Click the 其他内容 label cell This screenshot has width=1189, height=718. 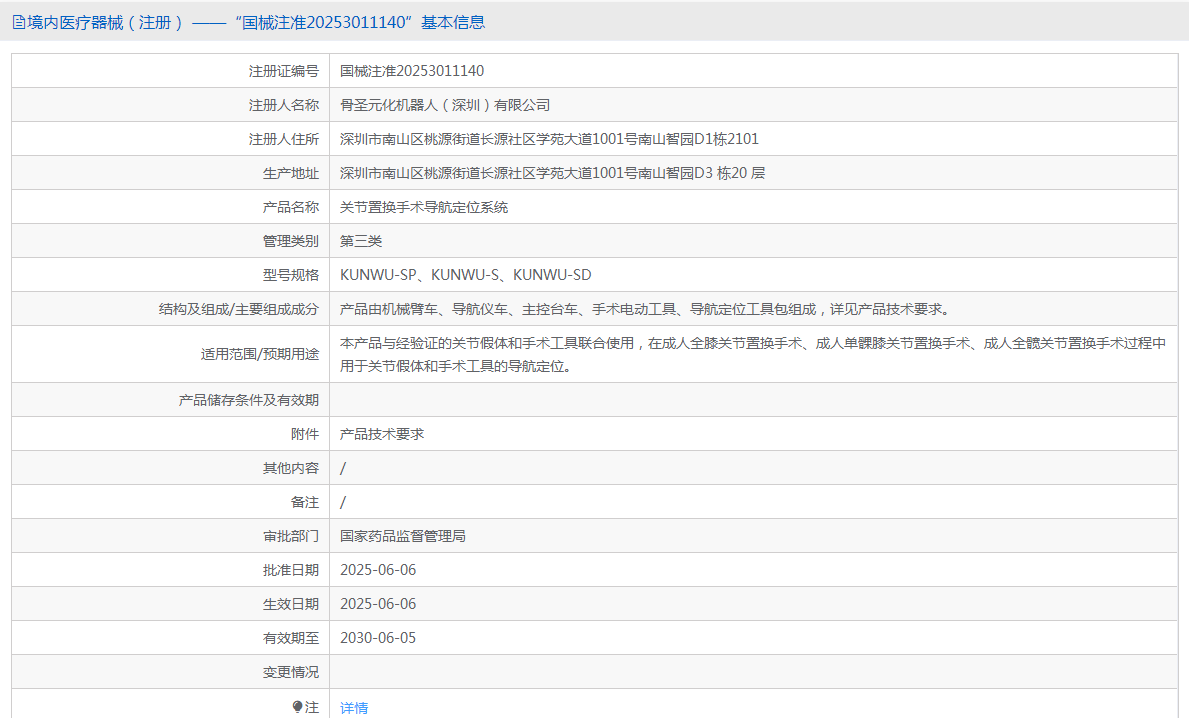pos(171,468)
